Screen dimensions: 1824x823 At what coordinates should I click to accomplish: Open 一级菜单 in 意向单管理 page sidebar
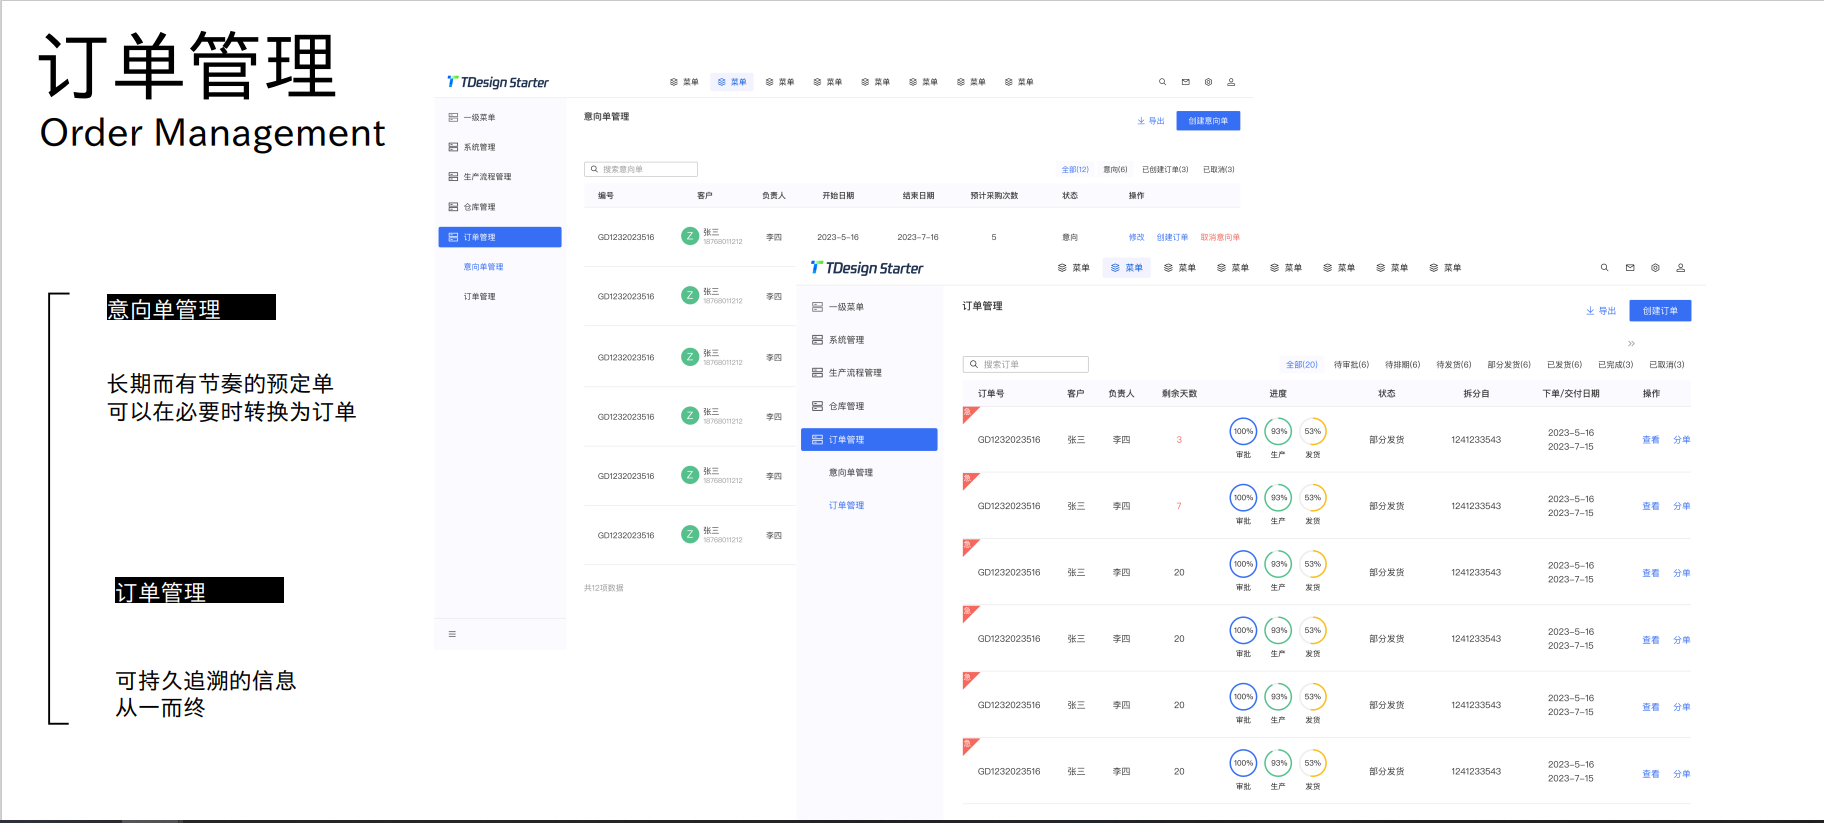click(x=472, y=118)
